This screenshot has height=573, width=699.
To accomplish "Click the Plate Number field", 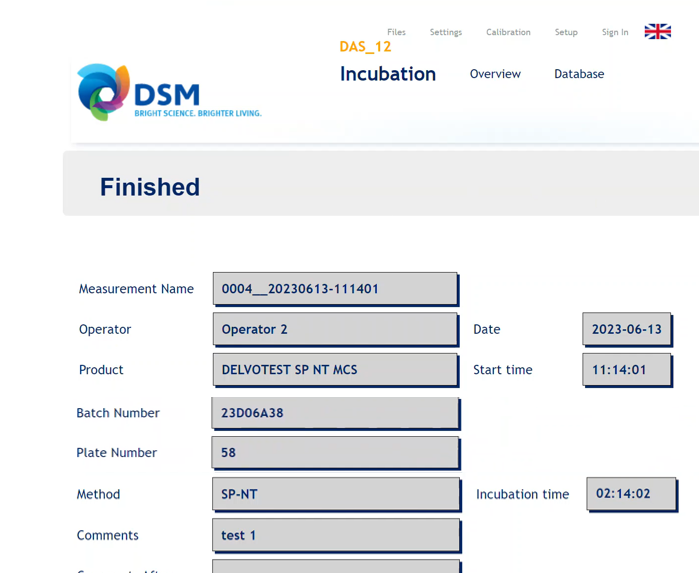I will click(335, 453).
